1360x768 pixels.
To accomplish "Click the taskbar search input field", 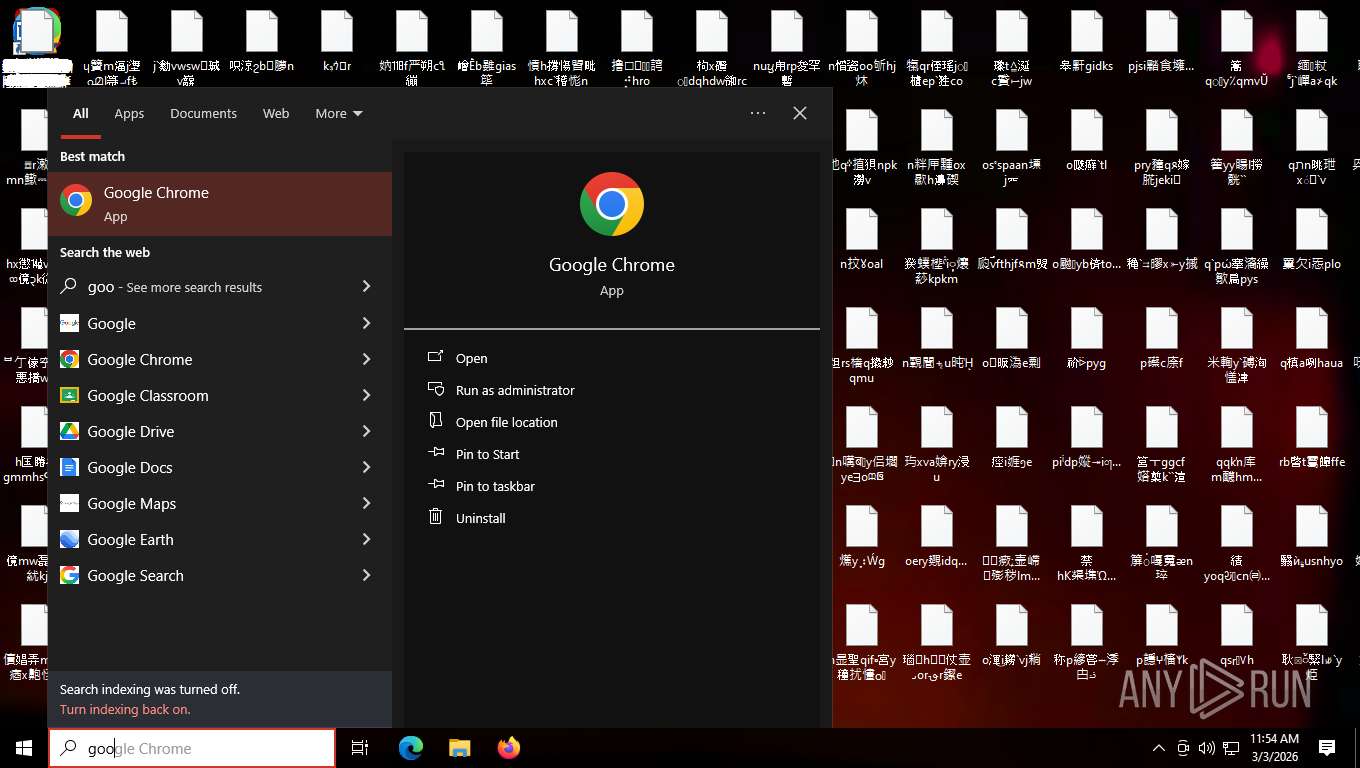I will tap(192, 748).
